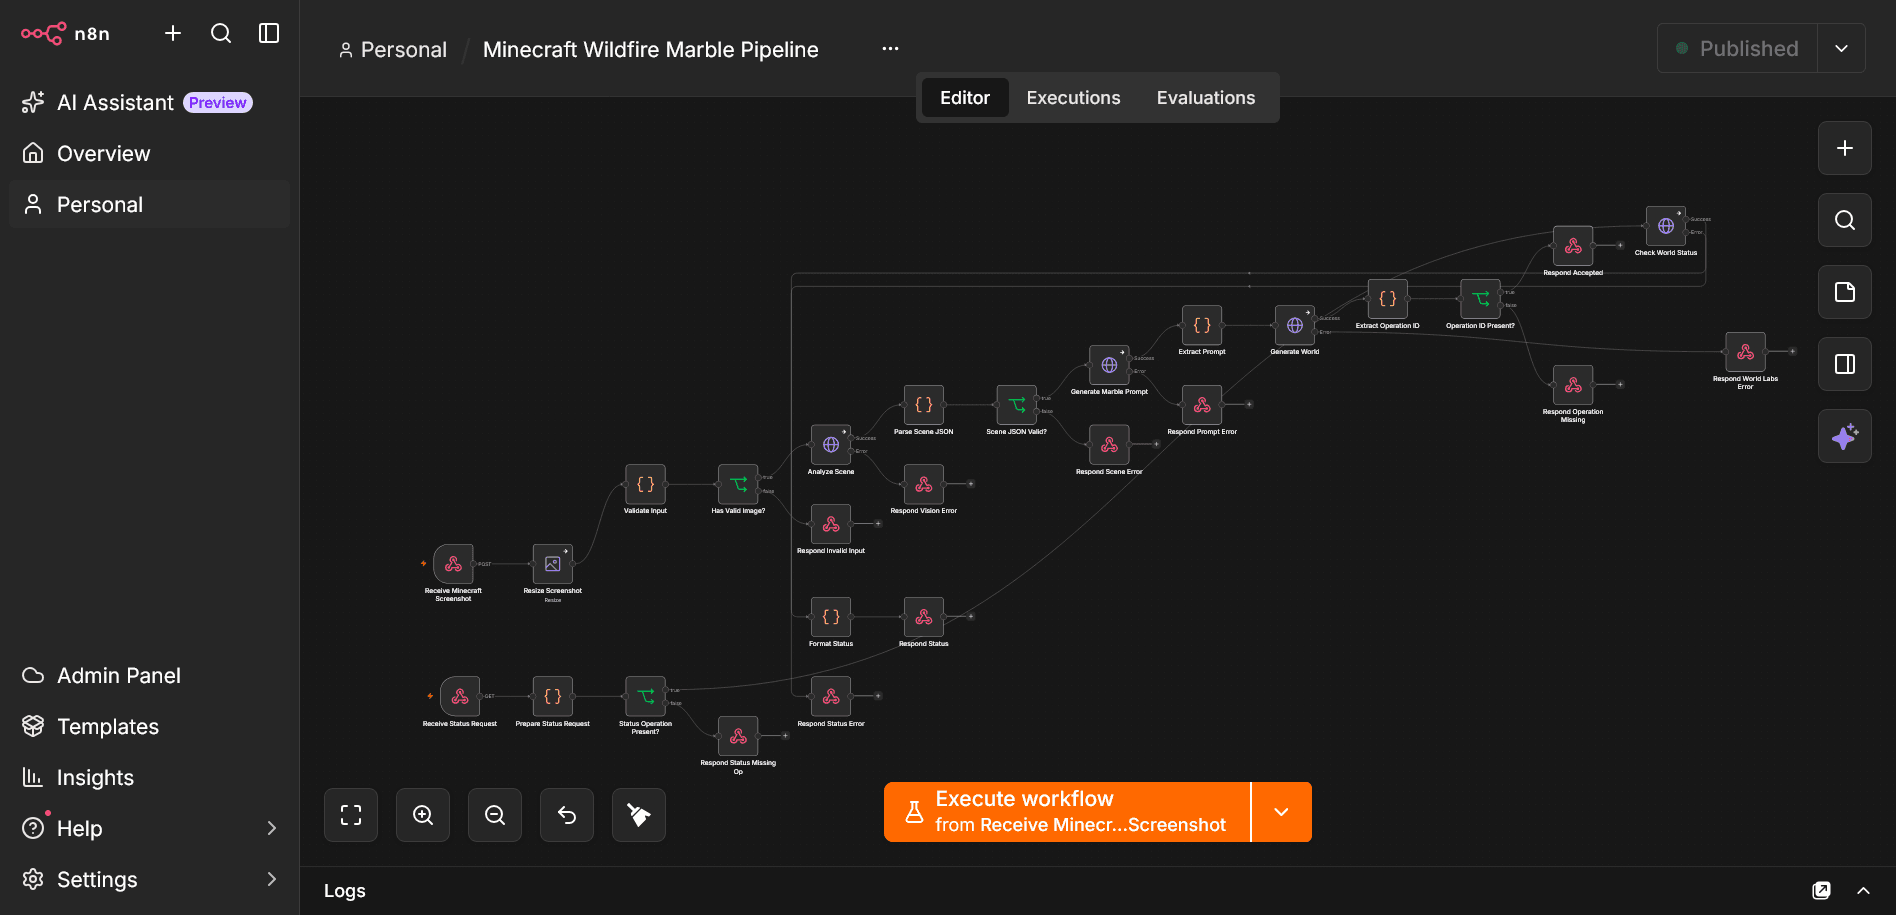
Task: Open Templates
Action: [x=149, y=727]
